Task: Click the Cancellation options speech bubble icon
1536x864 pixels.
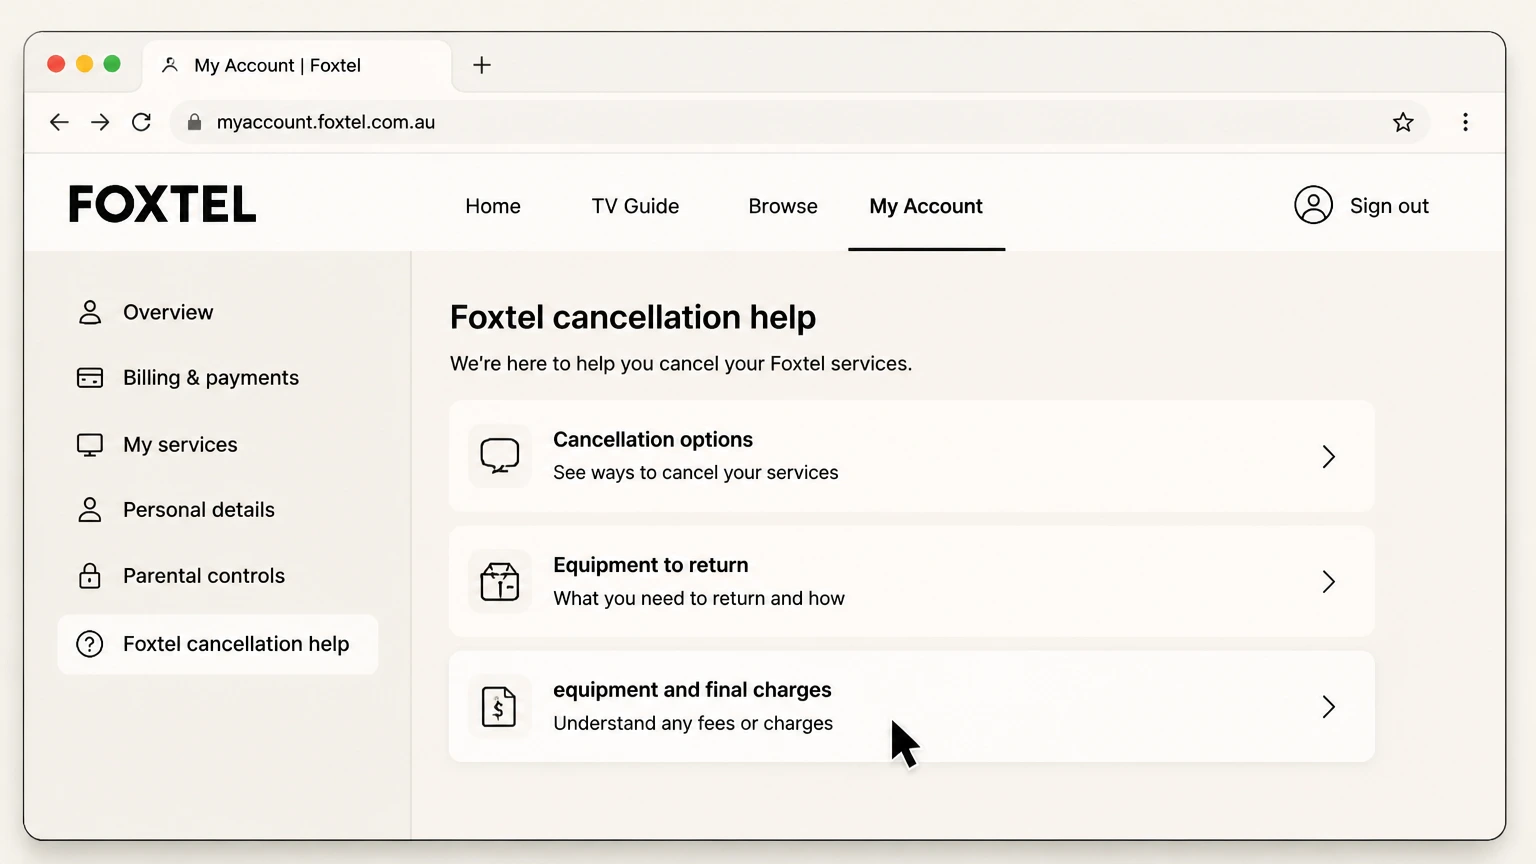Action: (499, 456)
